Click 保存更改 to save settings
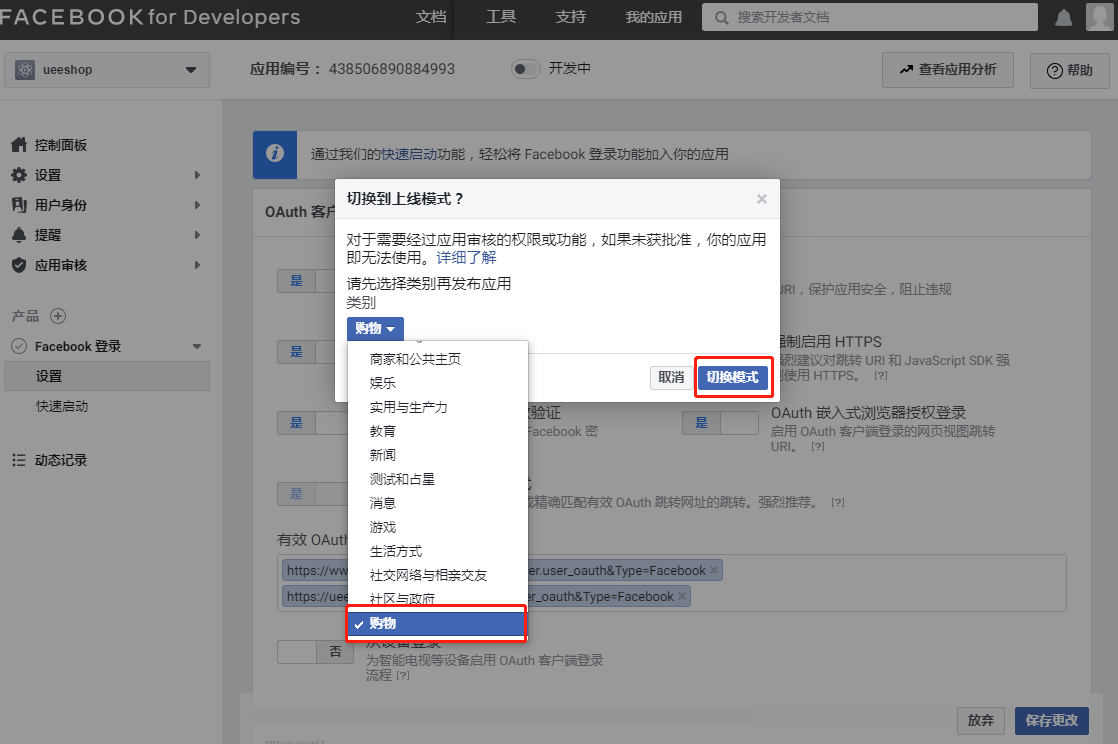This screenshot has height=744, width=1118. [x=1052, y=720]
